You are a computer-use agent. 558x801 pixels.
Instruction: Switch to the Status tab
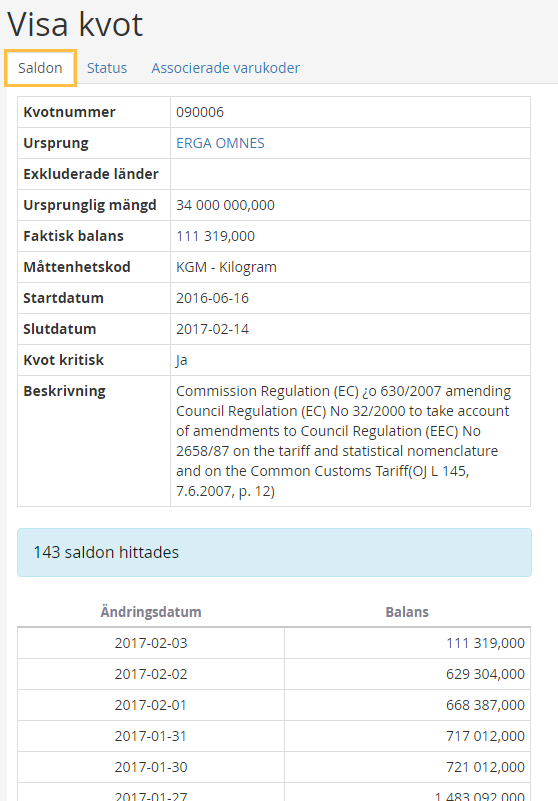click(107, 68)
